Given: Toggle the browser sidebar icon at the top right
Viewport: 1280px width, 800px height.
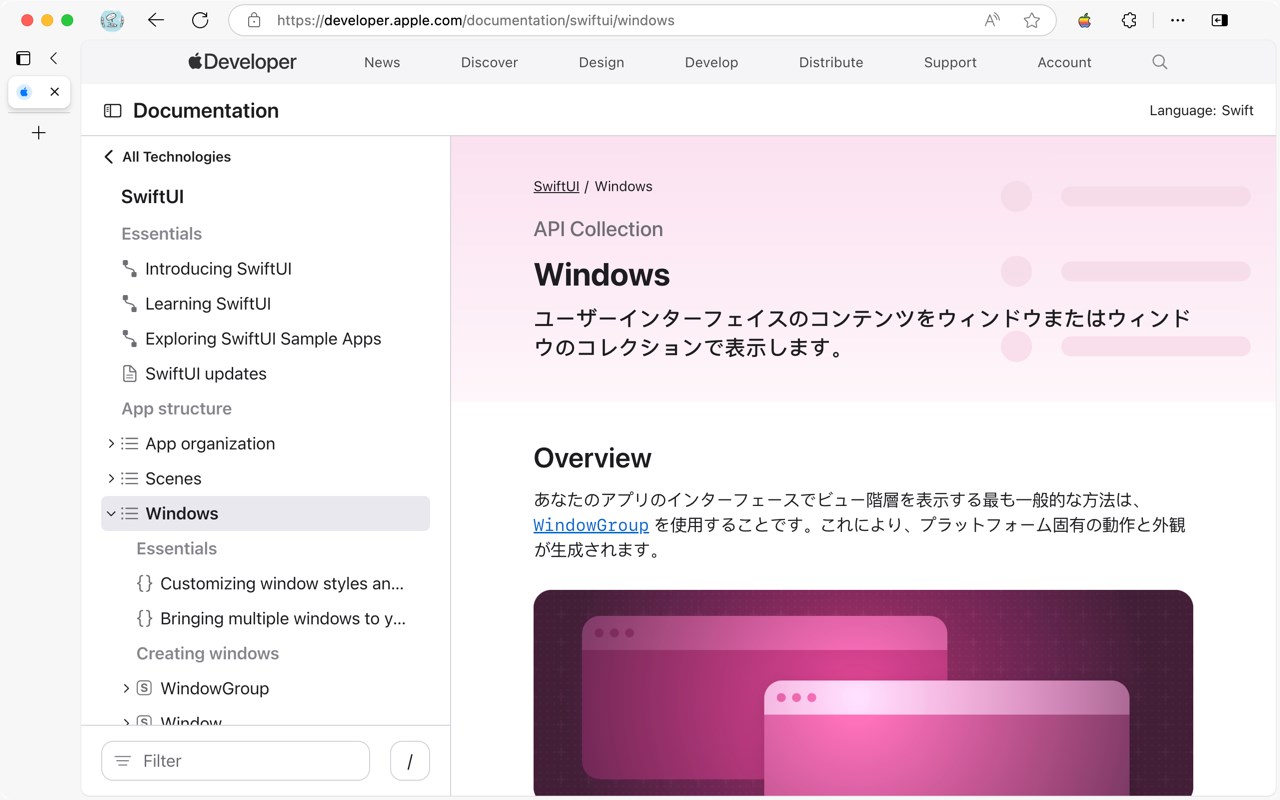Looking at the screenshot, I should tap(1220, 20).
